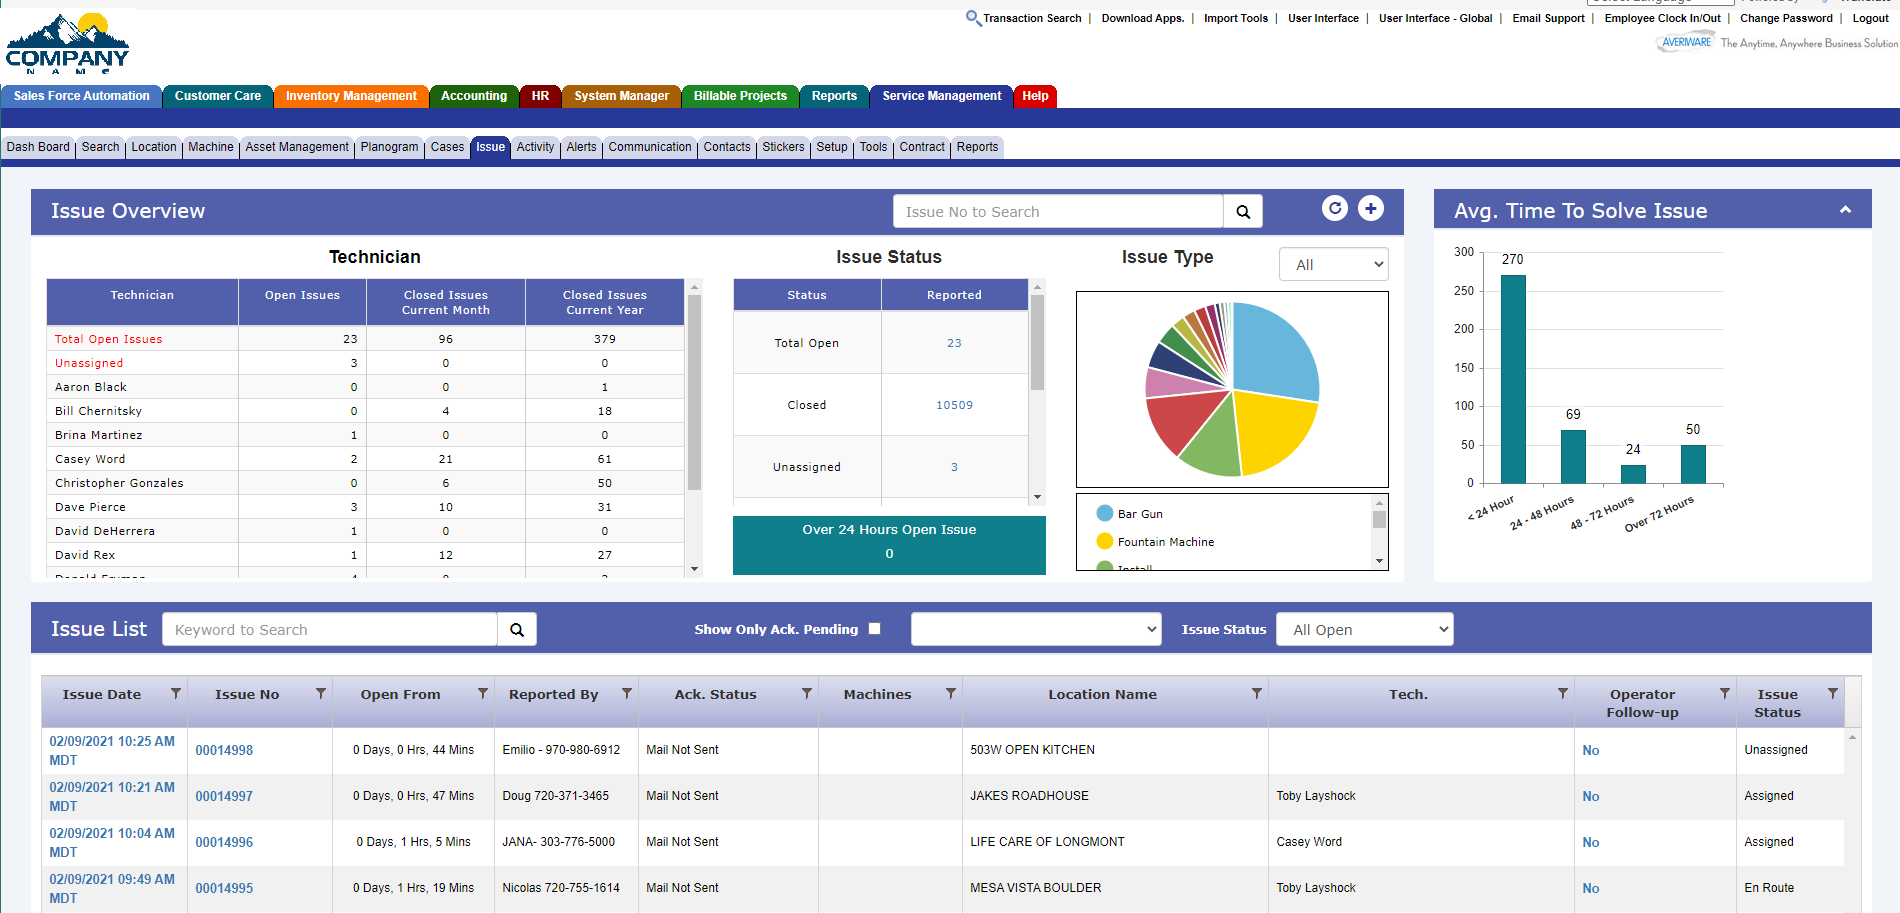This screenshot has height=913, width=1900.
Task: Open the Billable Projects tab
Action: tap(740, 96)
